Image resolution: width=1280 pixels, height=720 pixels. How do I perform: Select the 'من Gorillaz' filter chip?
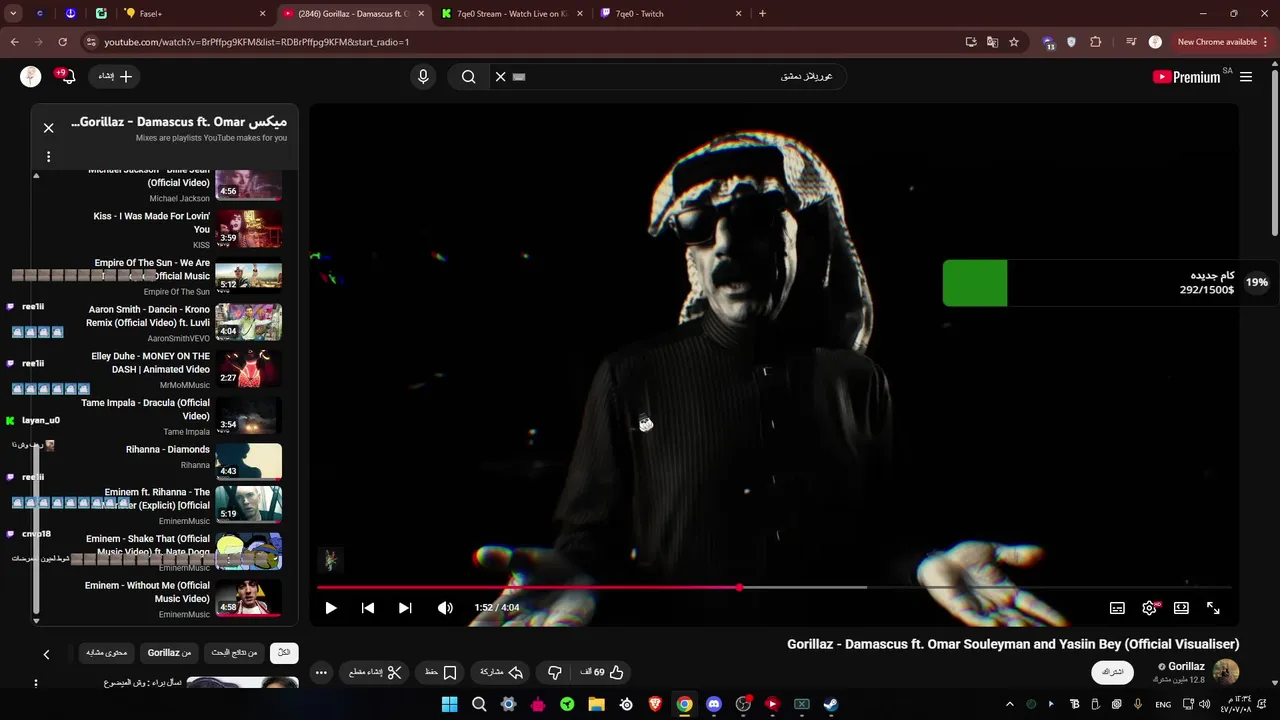pyautogui.click(x=169, y=653)
